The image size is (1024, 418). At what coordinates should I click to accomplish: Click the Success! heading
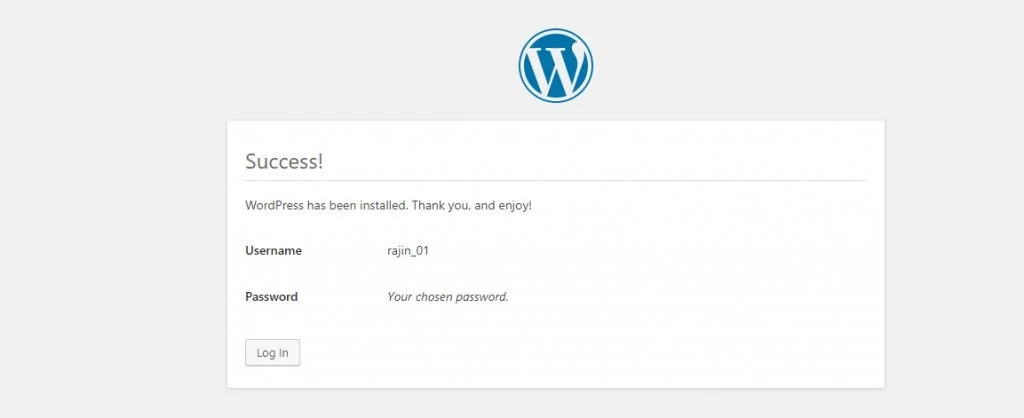(x=284, y=161)
